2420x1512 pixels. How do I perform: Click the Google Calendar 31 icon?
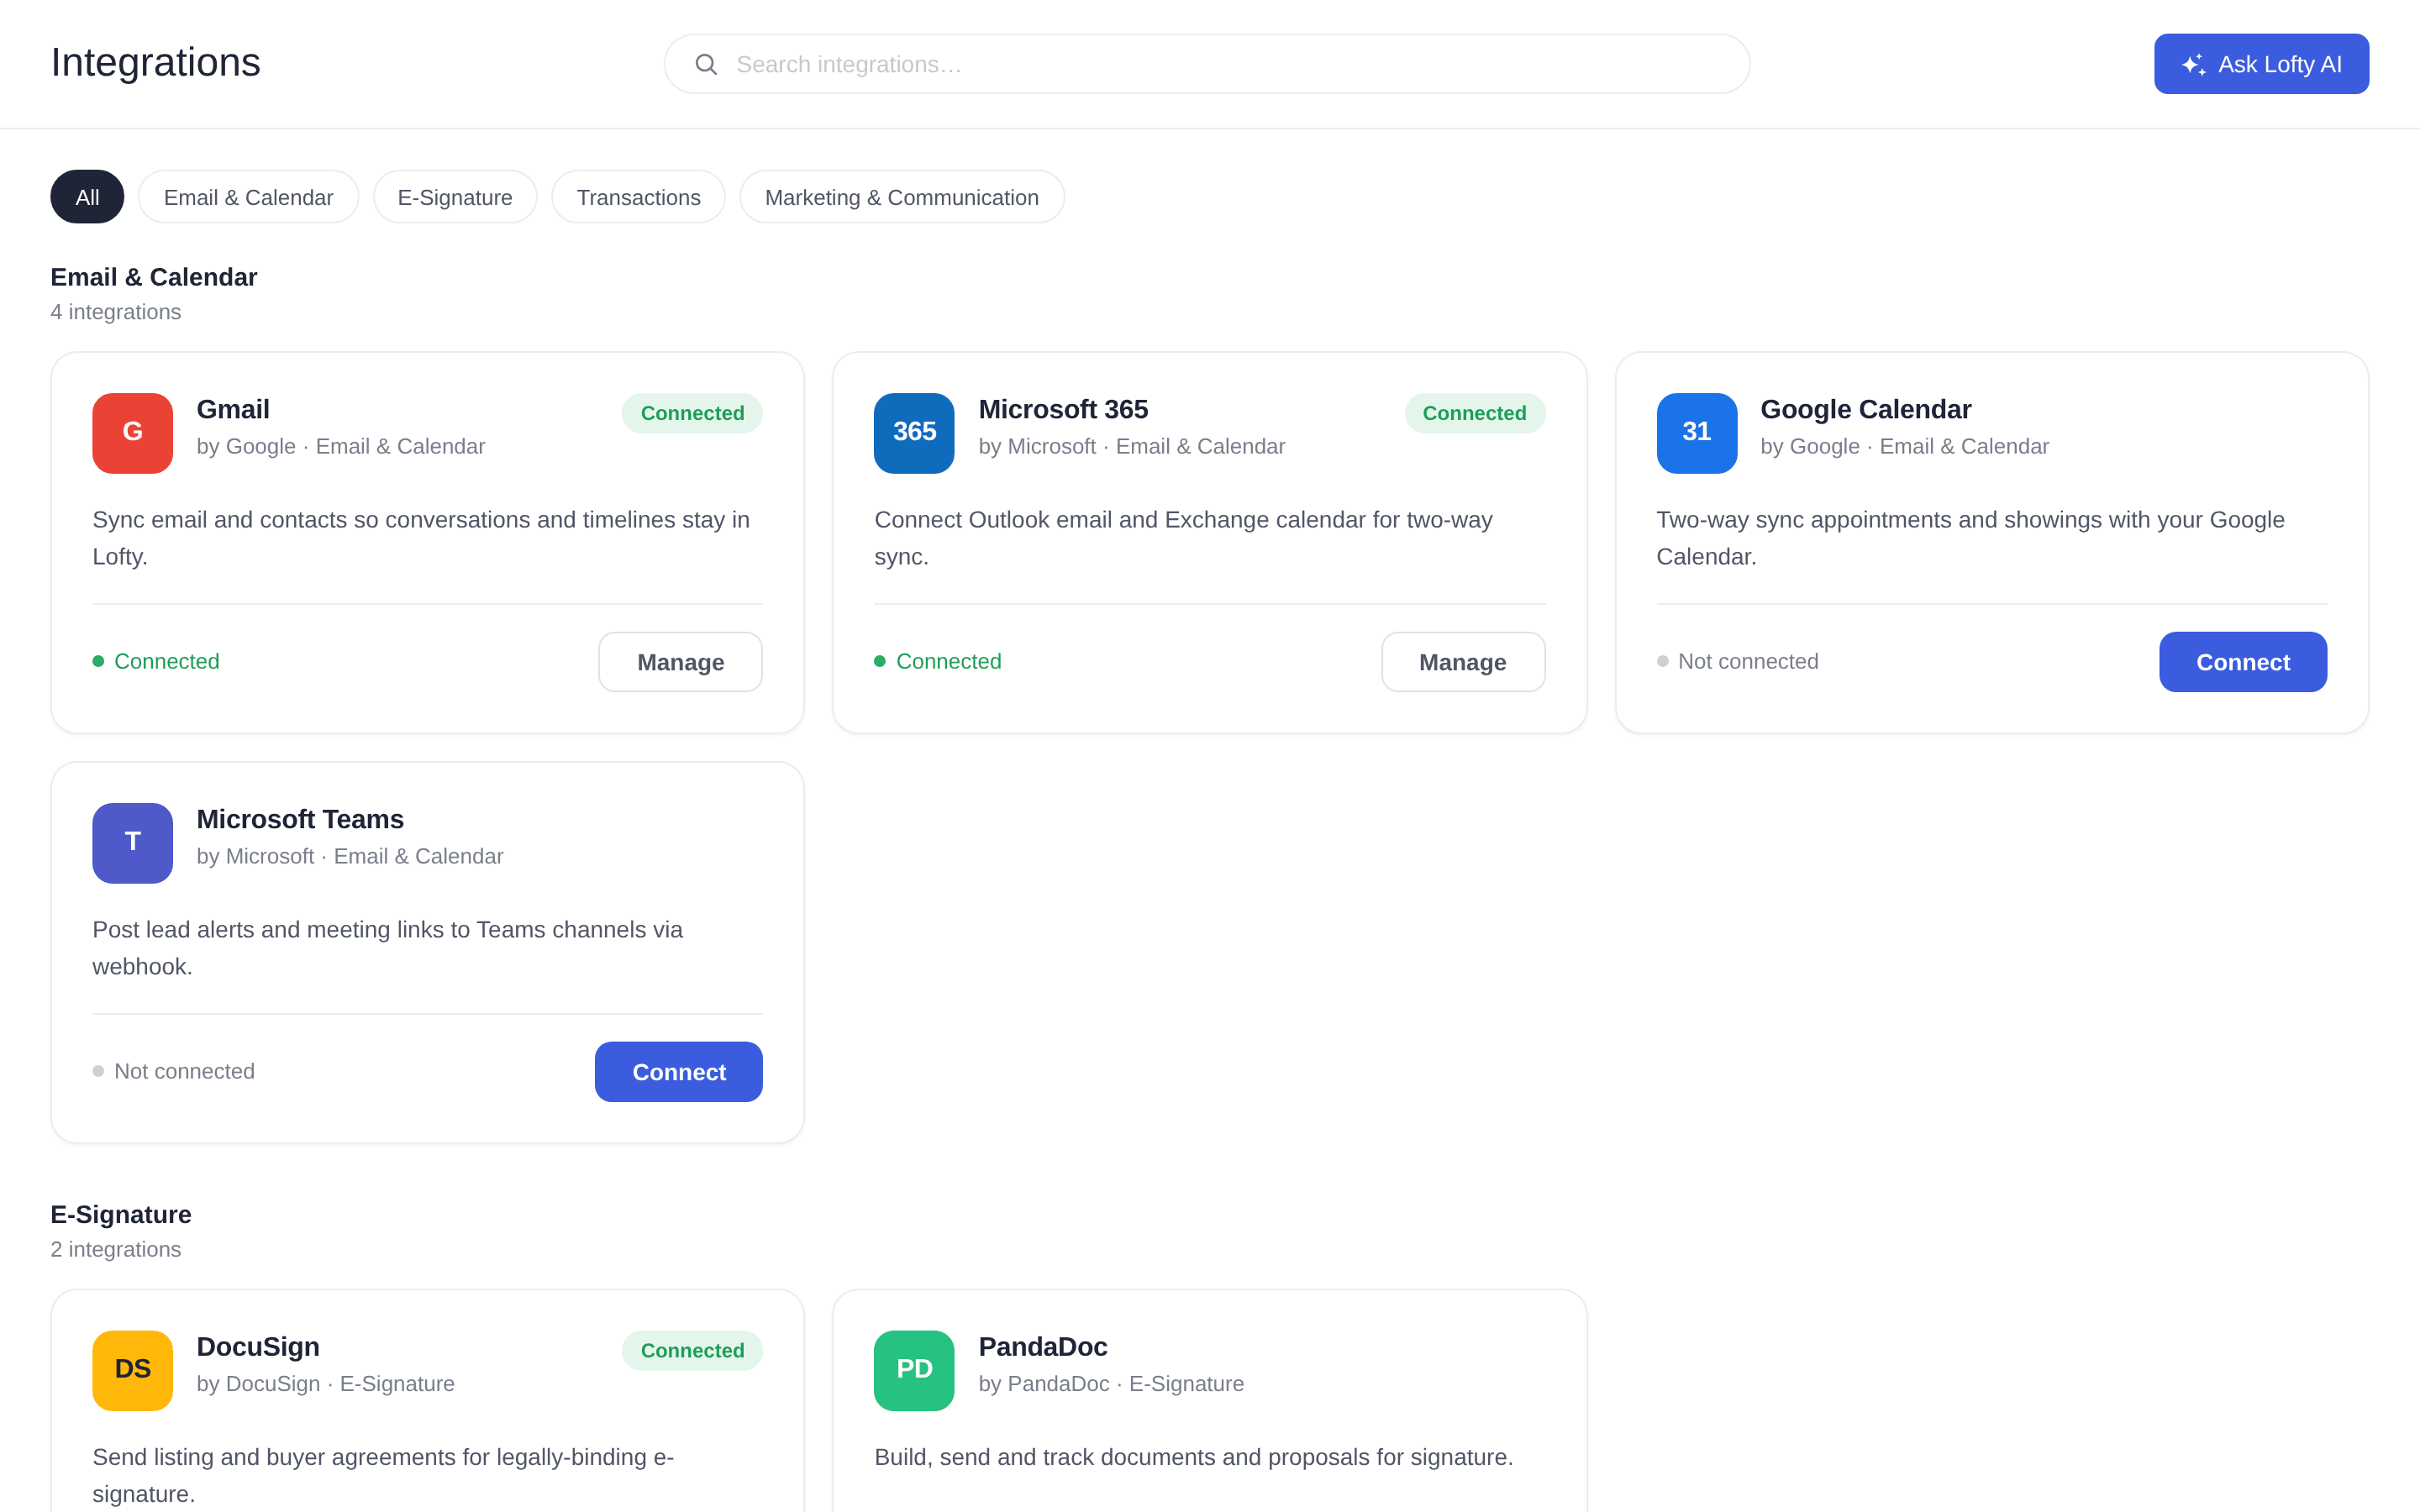(x=1697, y=433)
